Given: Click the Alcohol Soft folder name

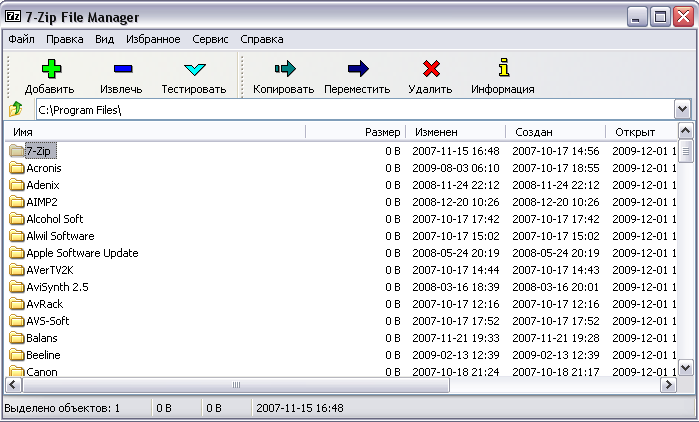Looking at the screenshot, I should coord(54,219).
